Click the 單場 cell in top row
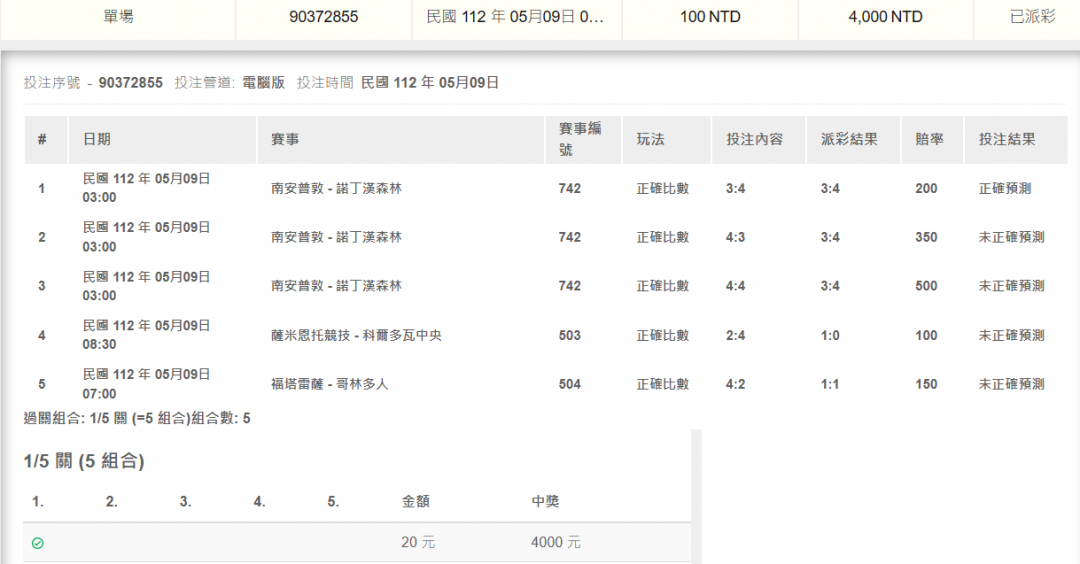This screenshot has height=564, width=1080. point(118,17)
